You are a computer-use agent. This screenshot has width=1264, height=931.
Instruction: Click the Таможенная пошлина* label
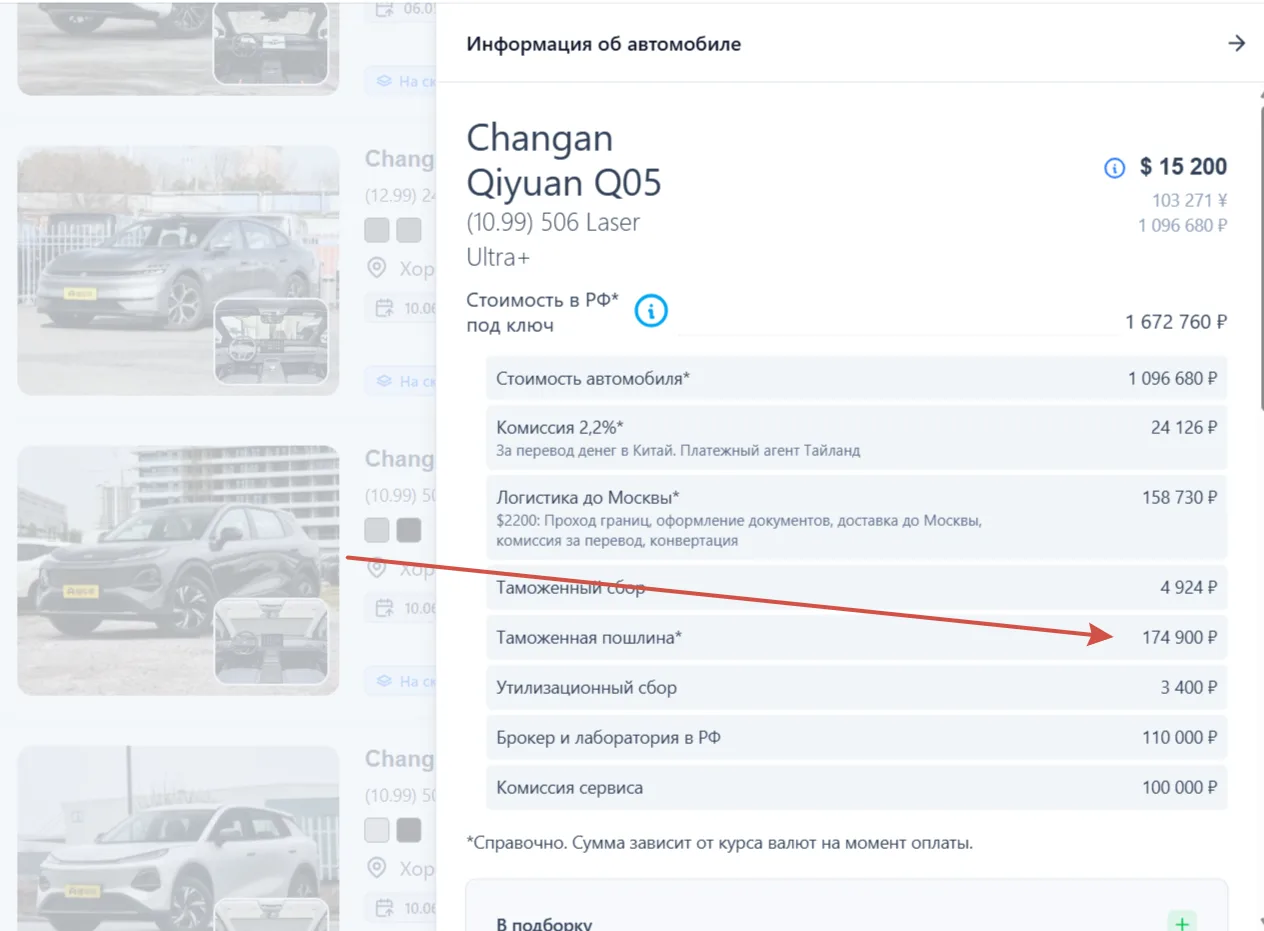point(589,637)
